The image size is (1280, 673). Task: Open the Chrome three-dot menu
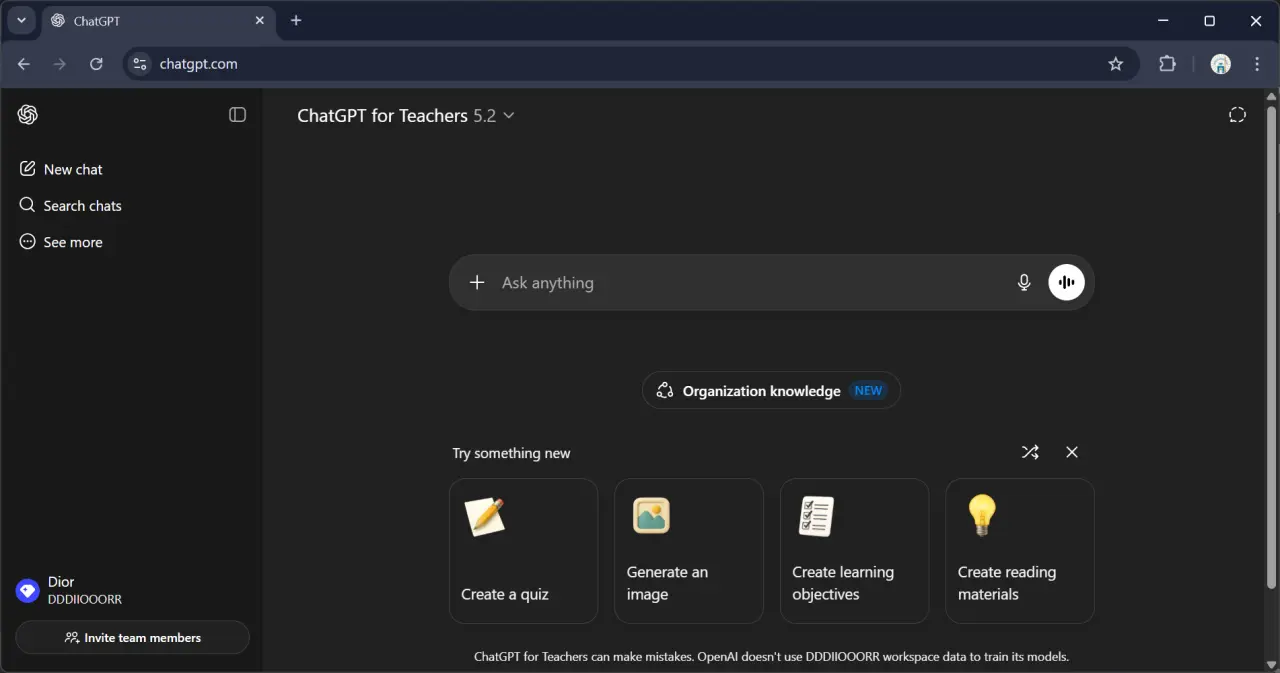pyautogui.click(x=1257, y=64)
